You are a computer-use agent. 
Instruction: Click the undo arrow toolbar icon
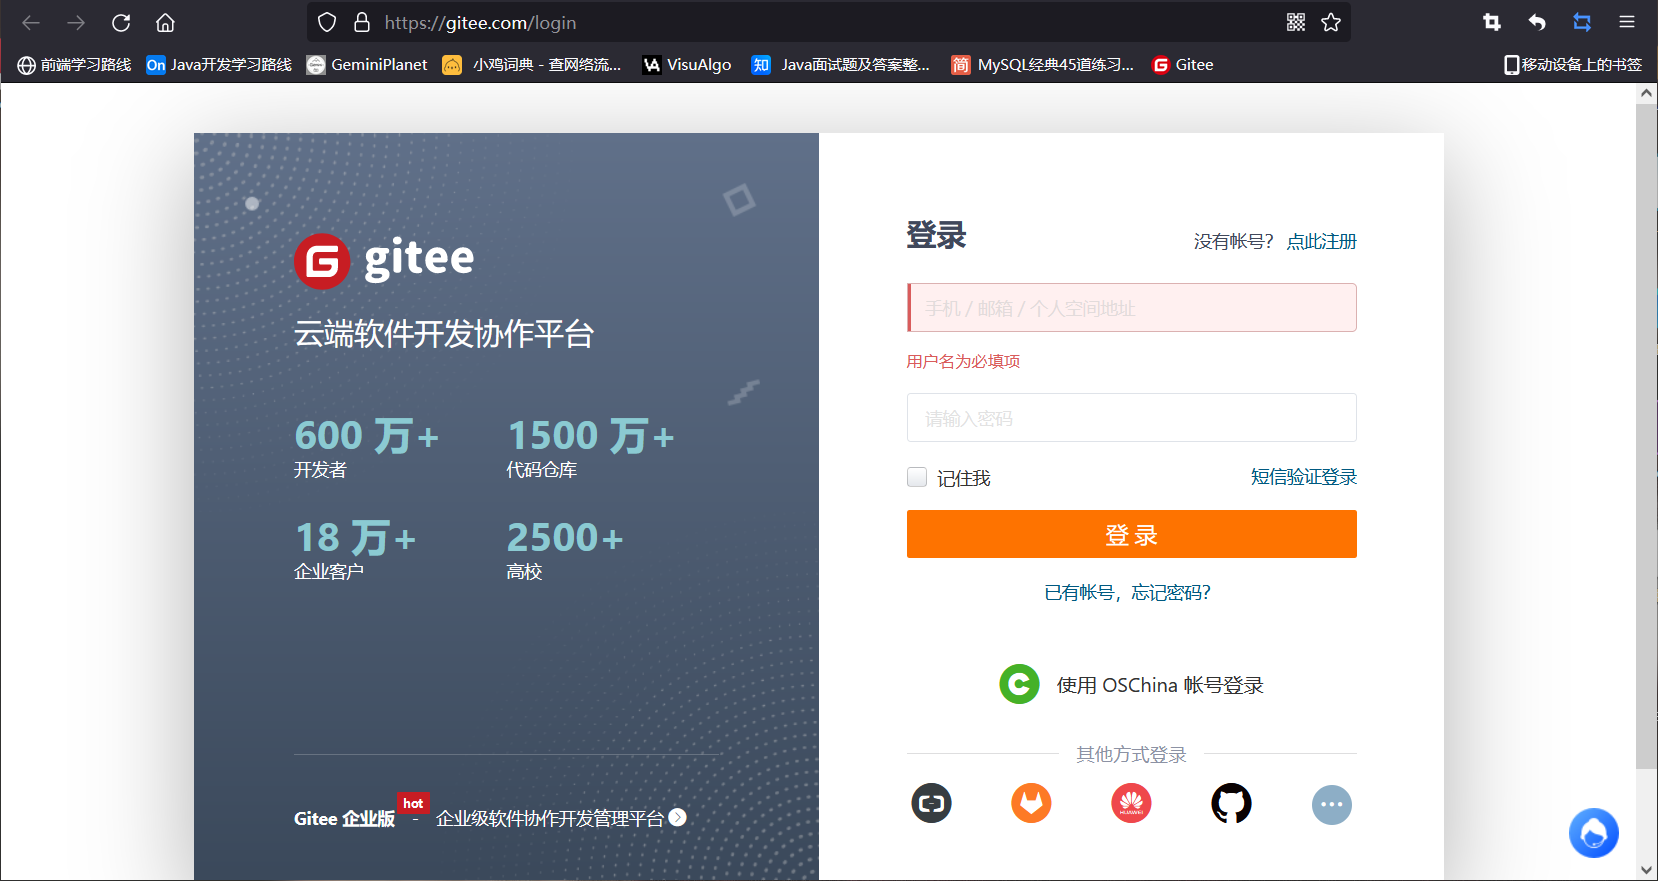1537,22
